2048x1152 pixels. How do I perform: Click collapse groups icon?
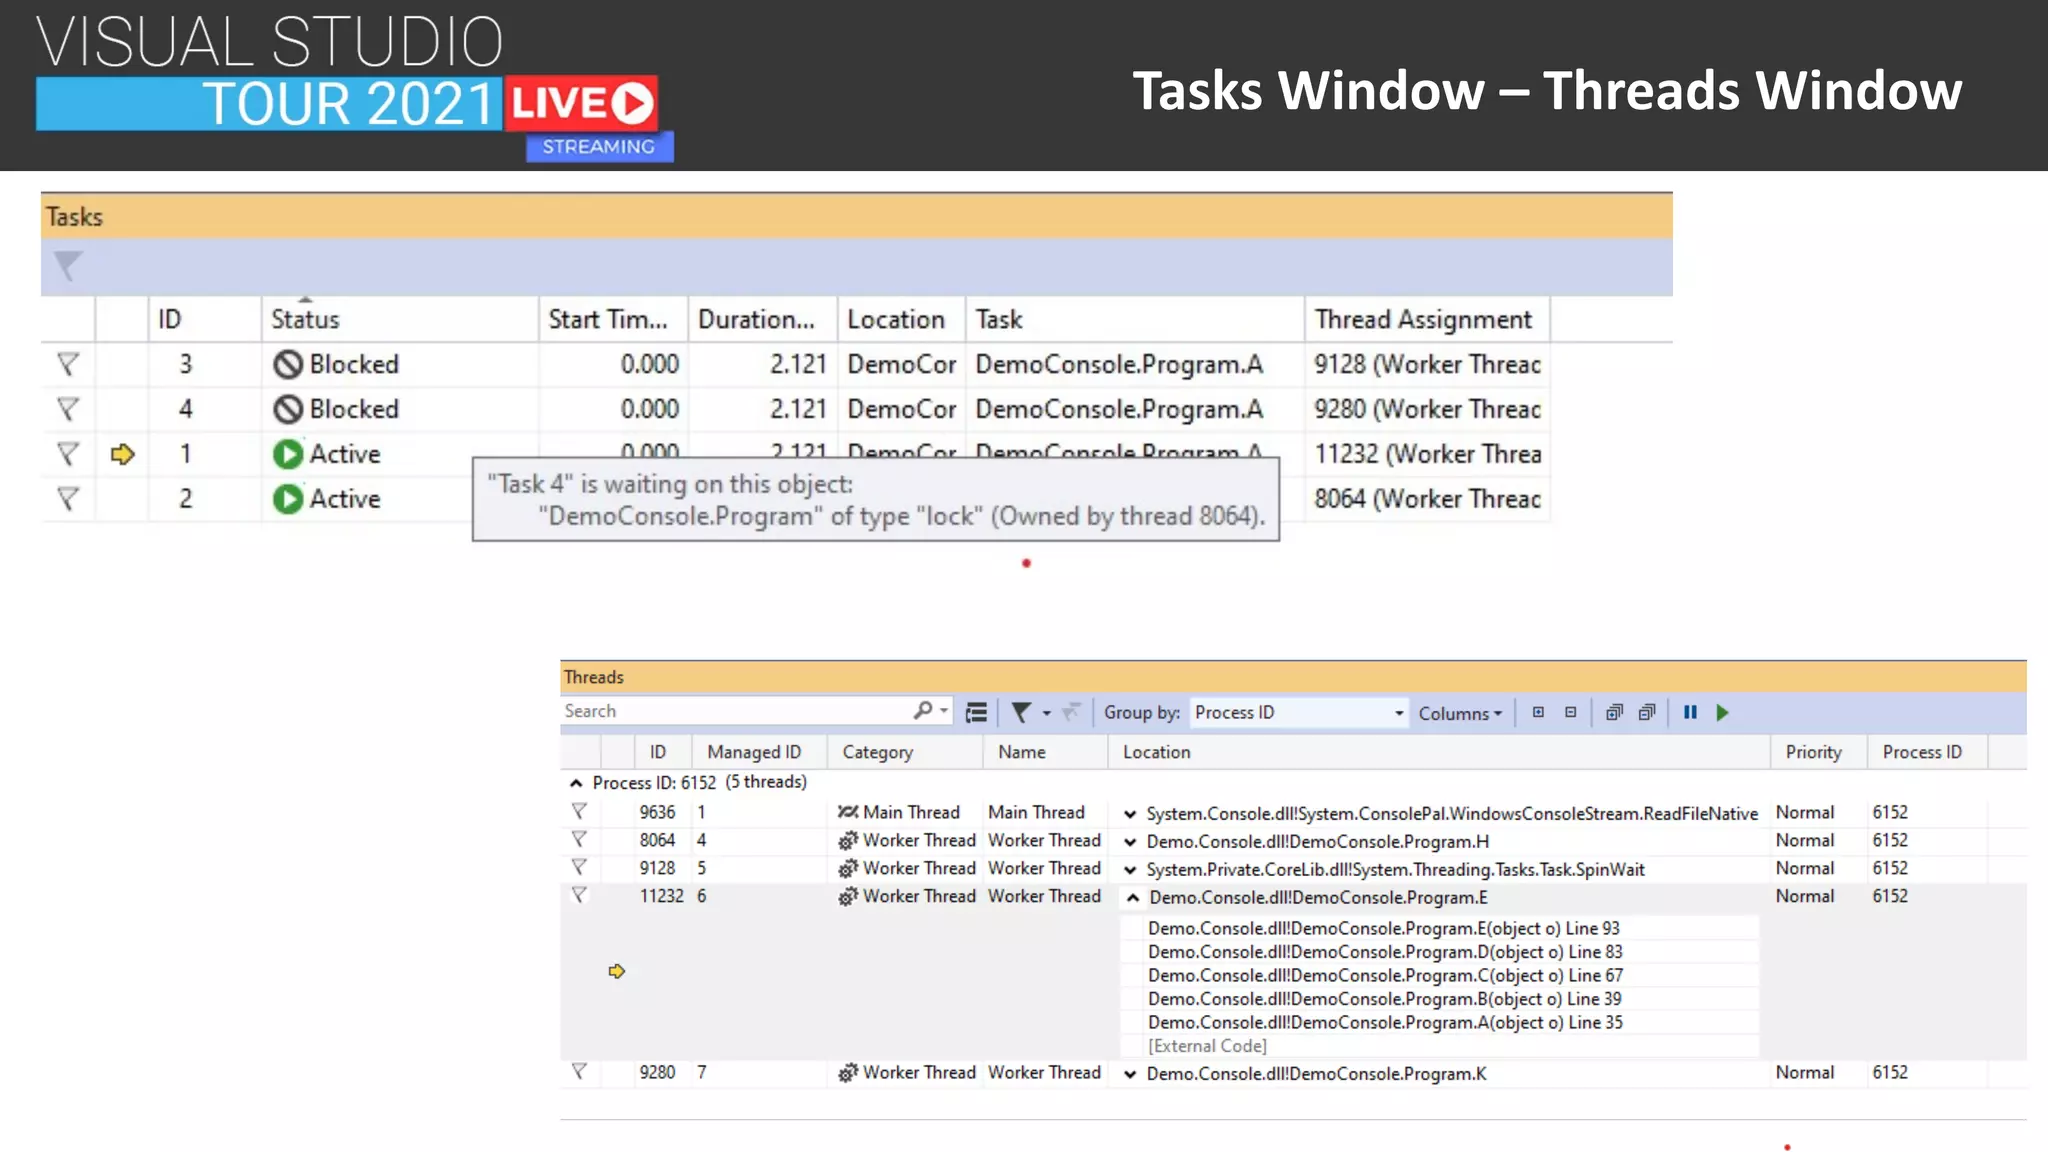pos(1570,712)
